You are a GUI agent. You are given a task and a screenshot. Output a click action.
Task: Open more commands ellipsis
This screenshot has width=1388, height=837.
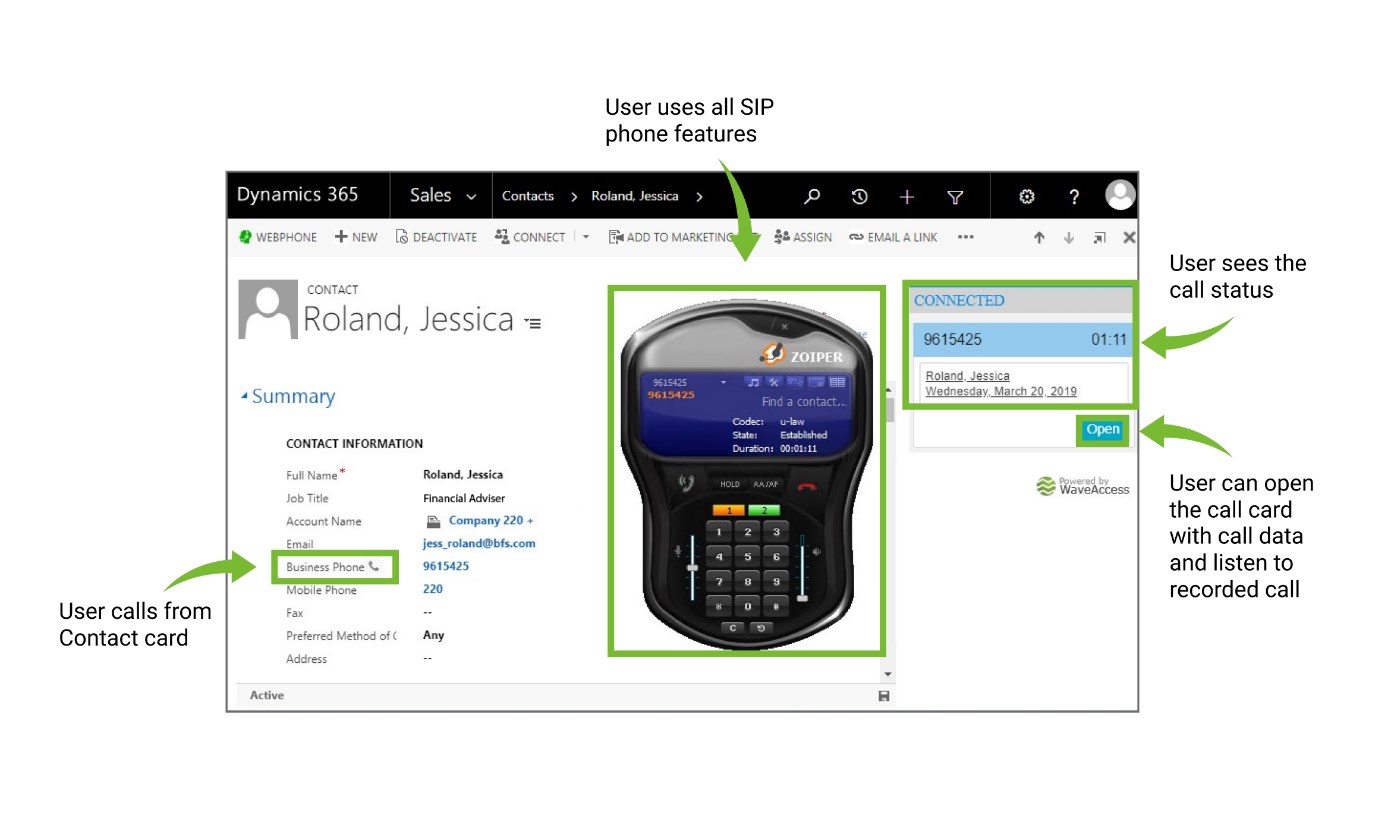[965, 237]
